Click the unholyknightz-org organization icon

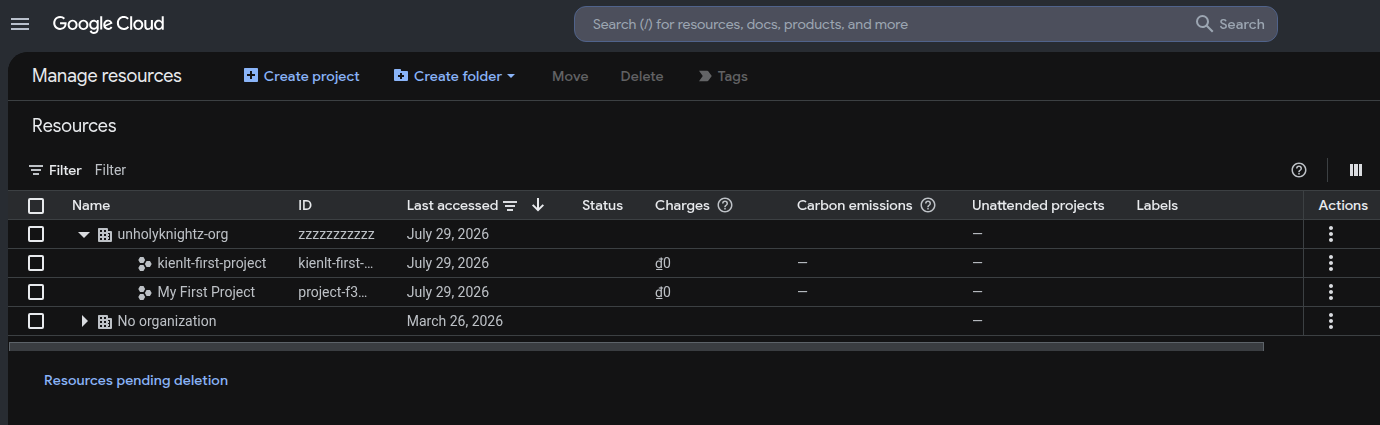pyautogui.click(x=105, y=235)
